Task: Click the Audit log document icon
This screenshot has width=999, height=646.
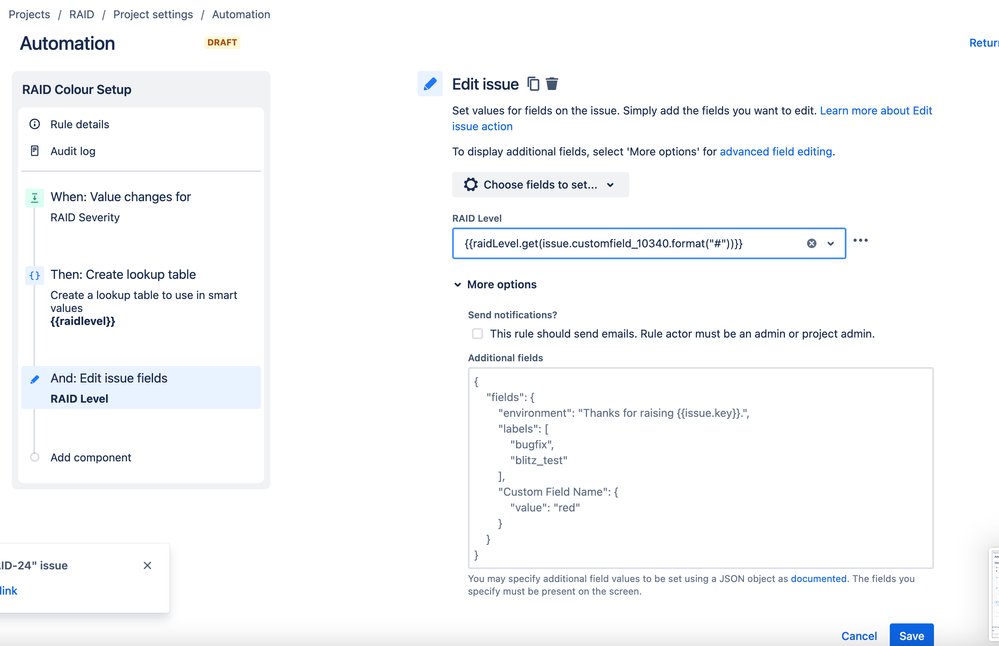Action: (x=35, y=151)
